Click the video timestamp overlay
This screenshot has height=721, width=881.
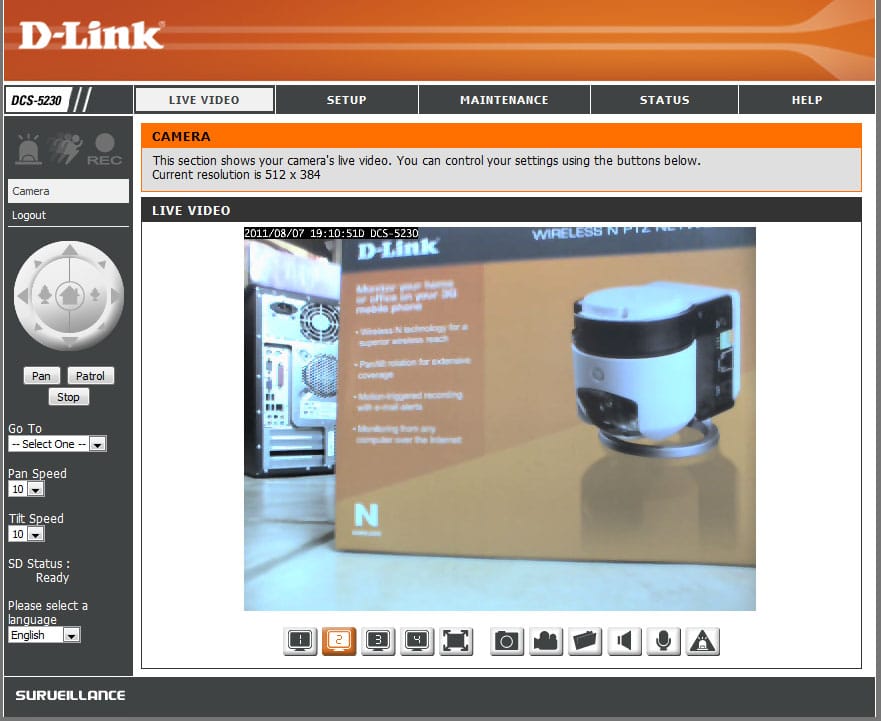pyautogui.click(x=331, y=233)
